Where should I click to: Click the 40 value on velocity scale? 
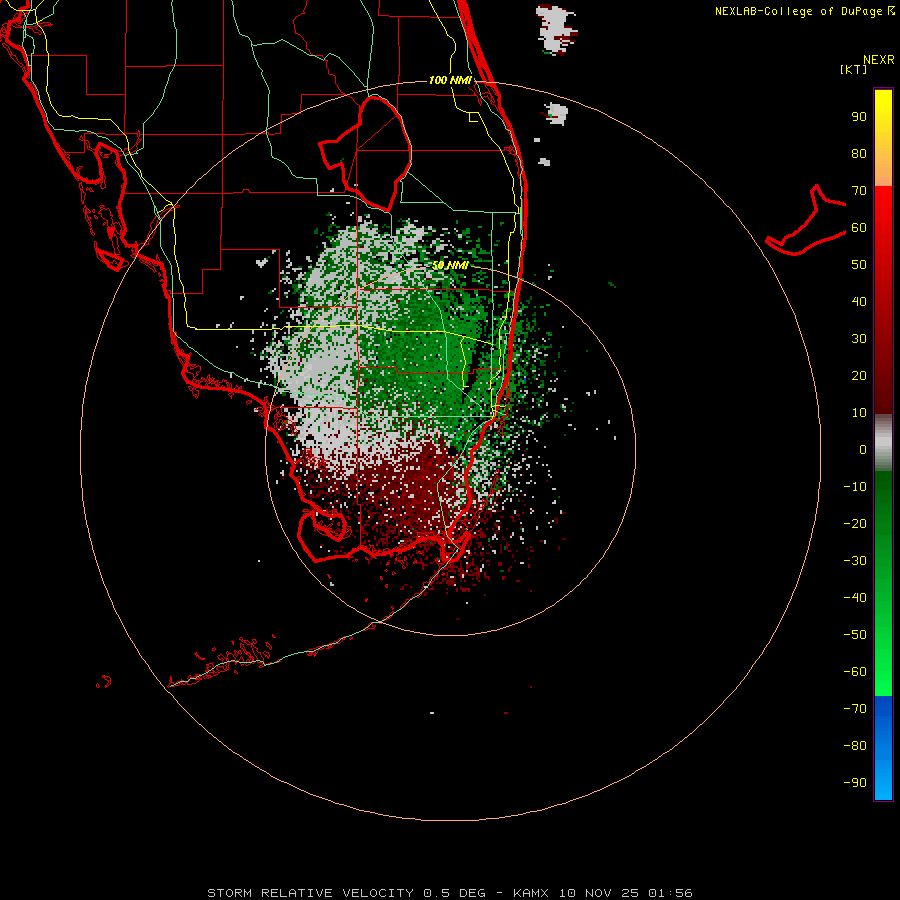[x=859, y=301]
